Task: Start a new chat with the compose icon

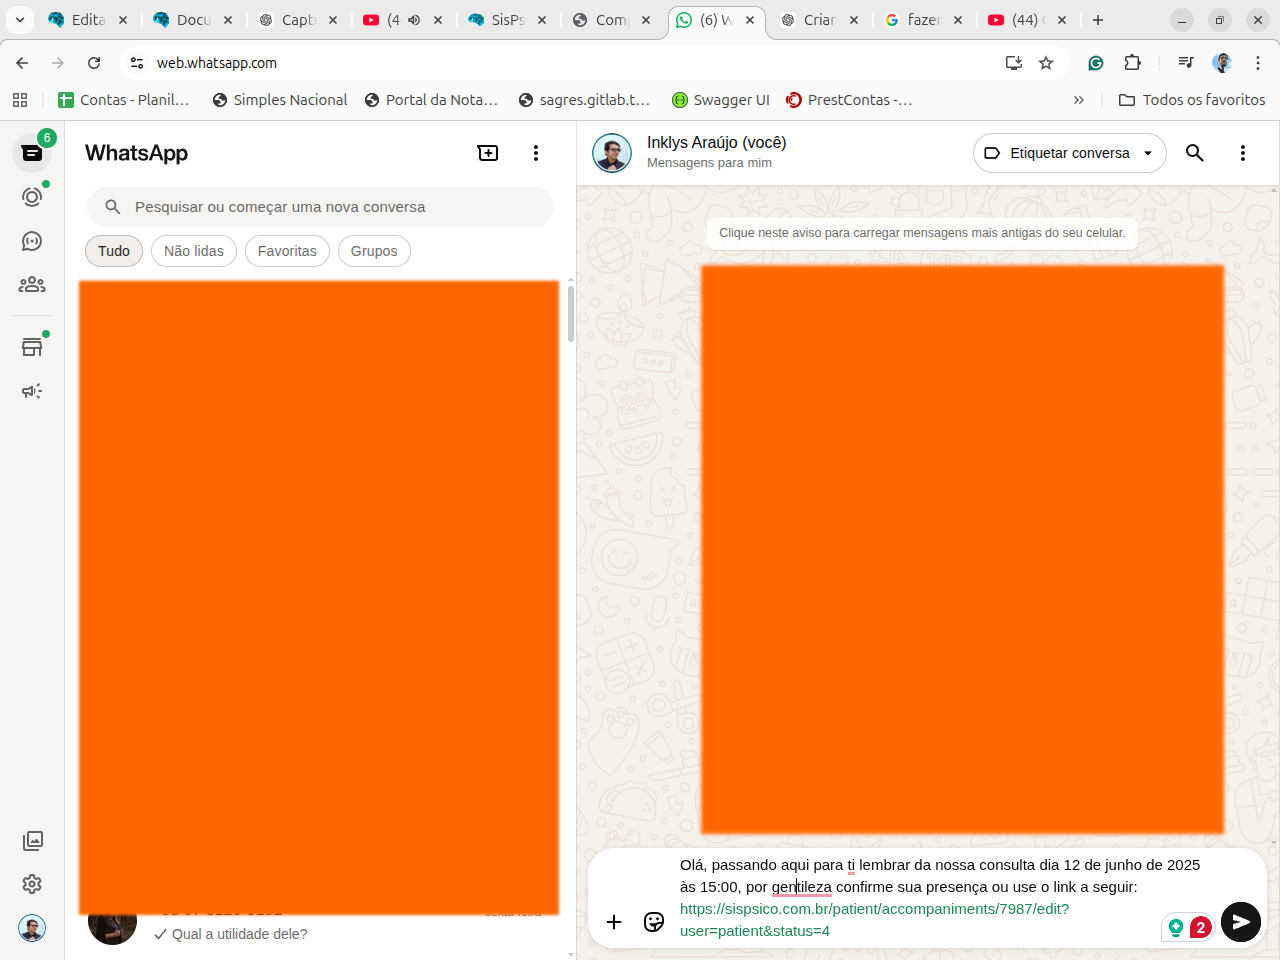Action: click(x=488, y=153)
